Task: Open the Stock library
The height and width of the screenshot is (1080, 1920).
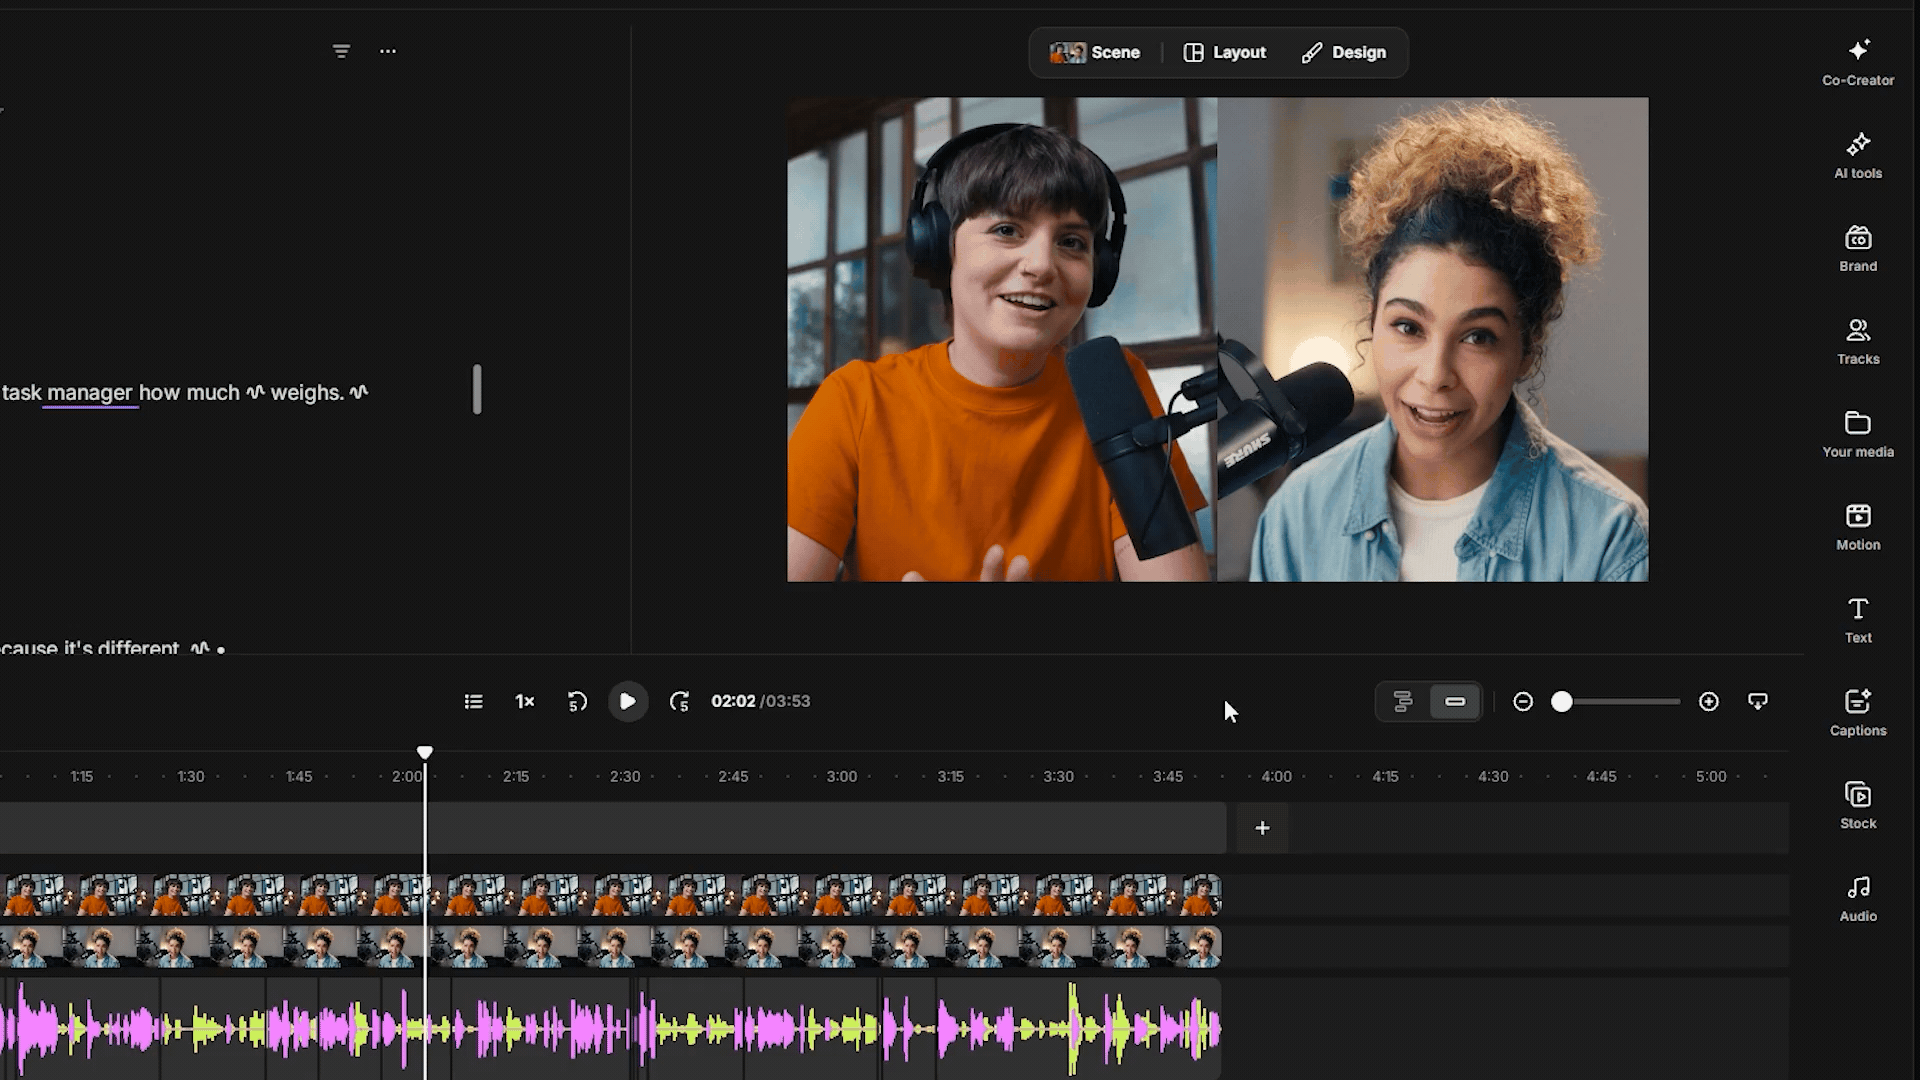Action: click(x=1858, y=807)
